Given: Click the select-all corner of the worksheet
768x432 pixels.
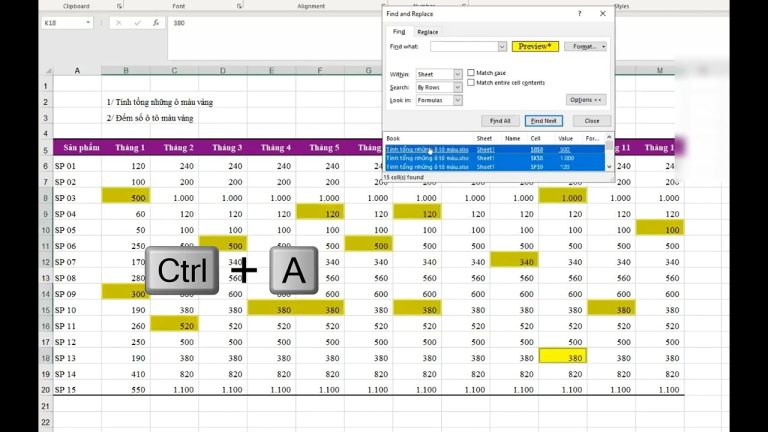Looking at the screenshot, I should [x=48, y=71].
